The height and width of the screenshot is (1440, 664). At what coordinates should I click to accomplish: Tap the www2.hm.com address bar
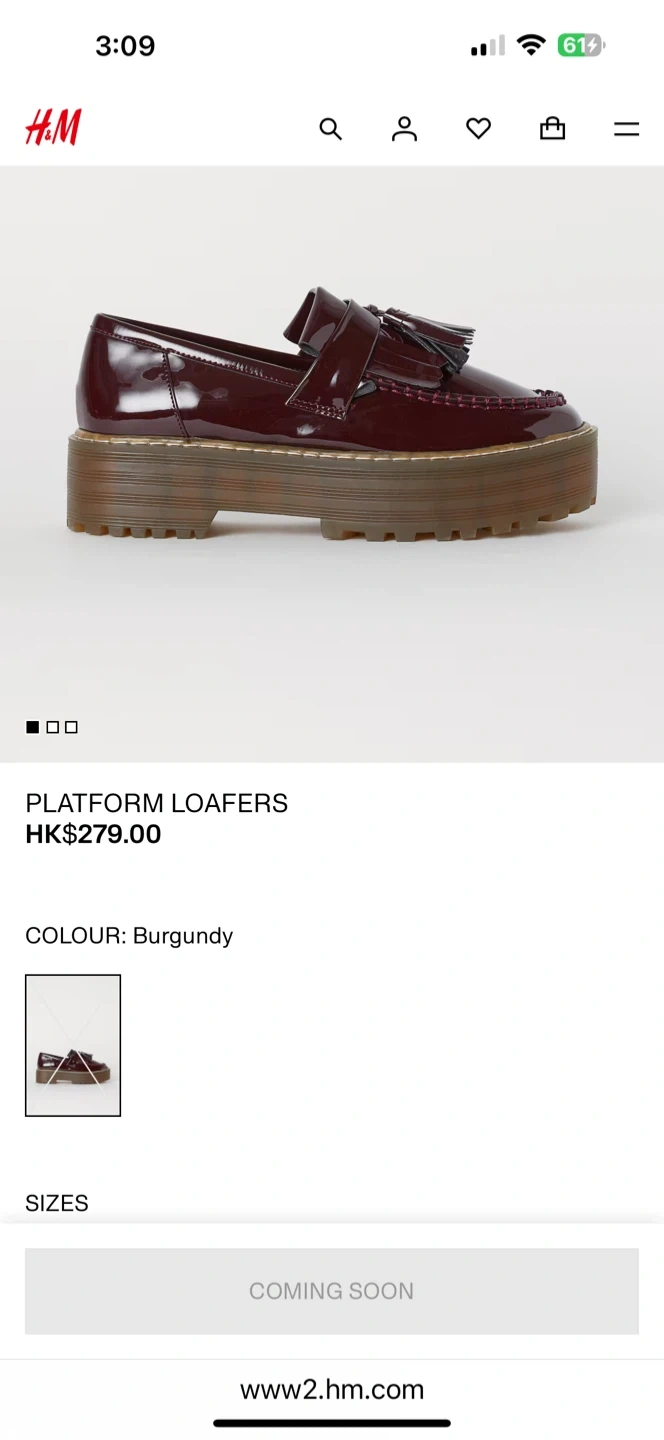332,1389
